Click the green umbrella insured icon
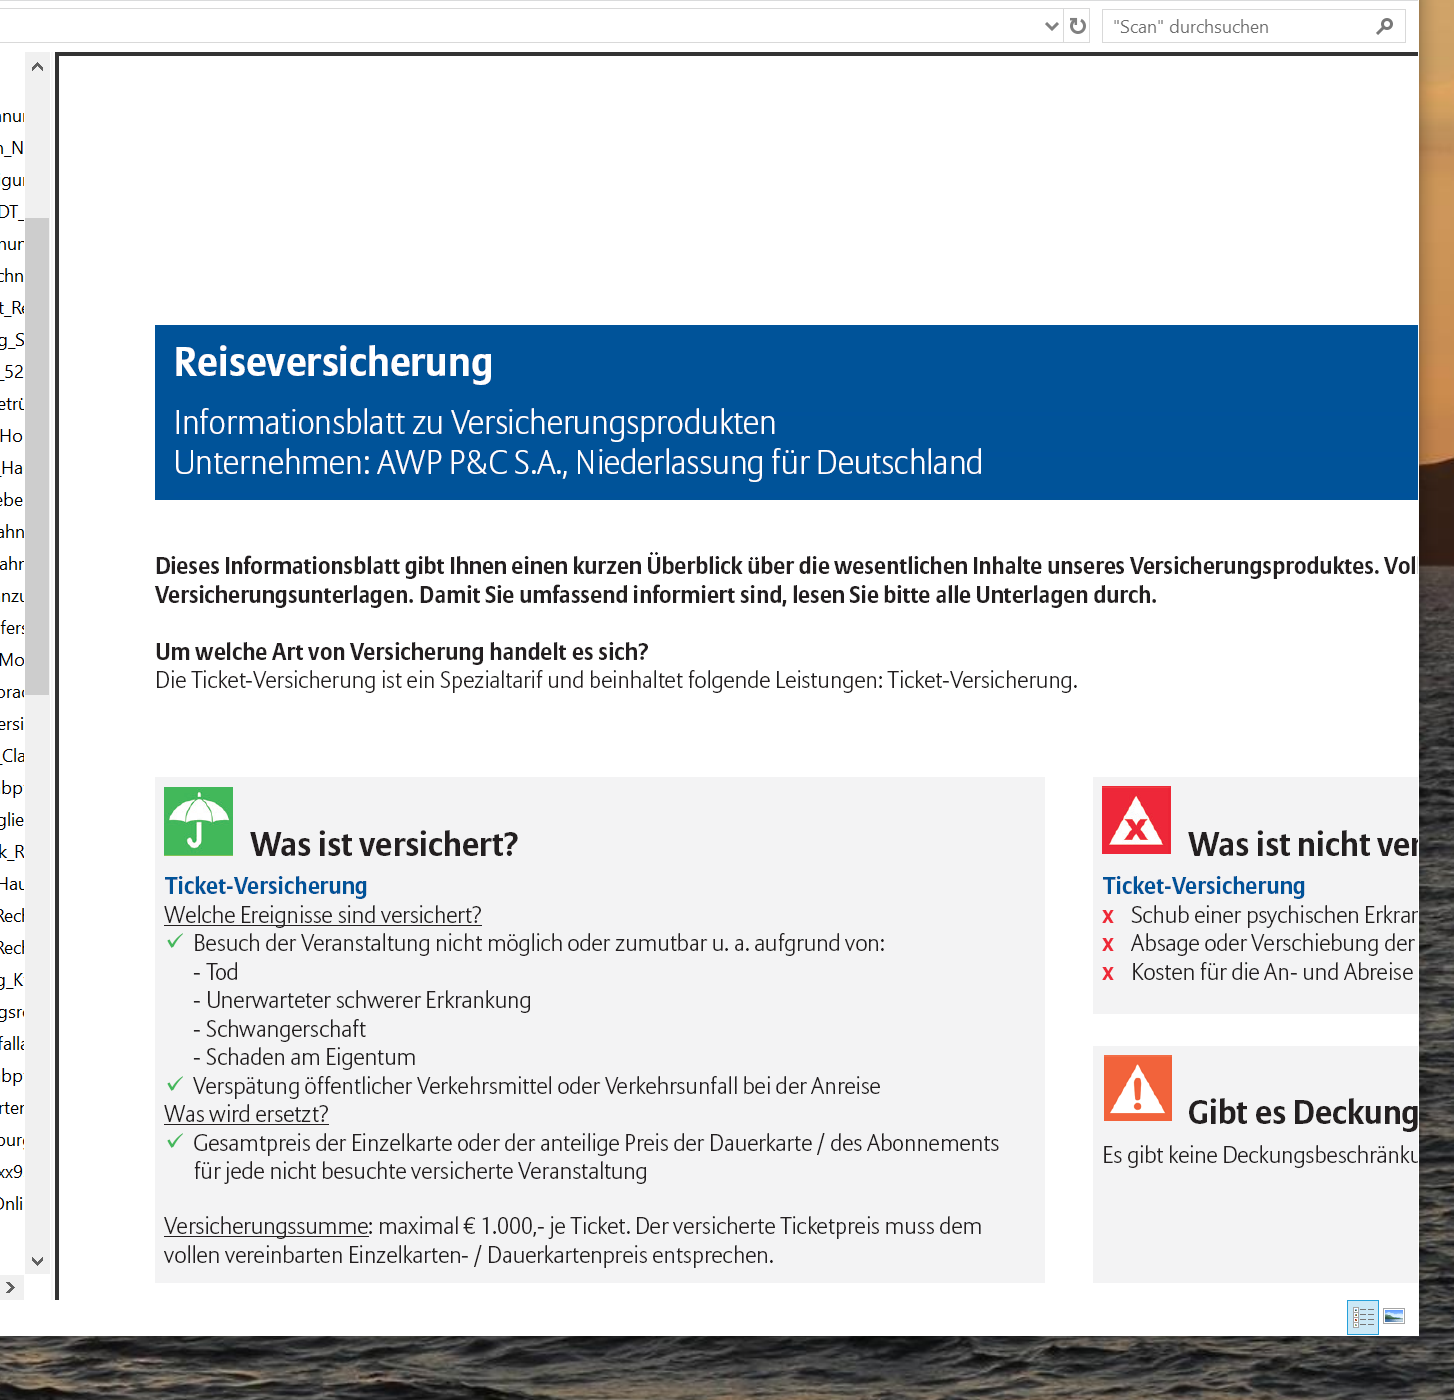Screen dimensions: 1454x1400 (198, 821)
